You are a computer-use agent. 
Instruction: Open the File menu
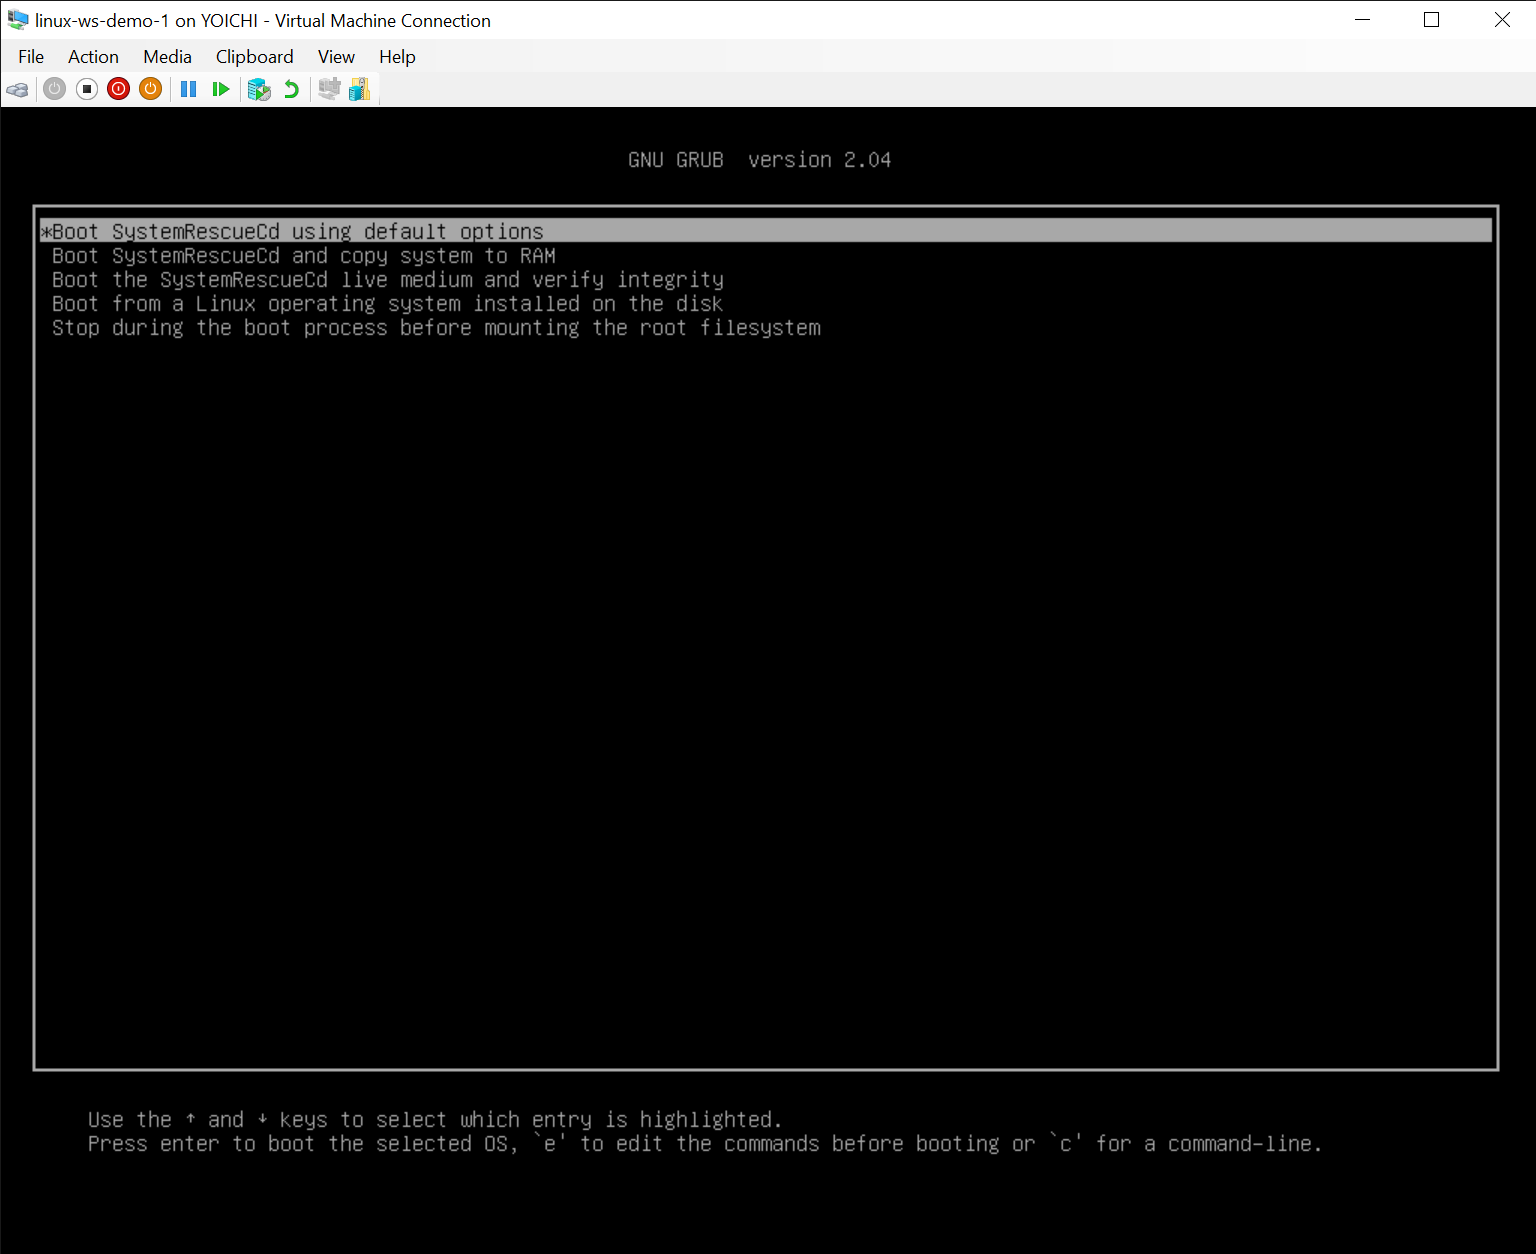pyautogui.click(x=31, y=57)
